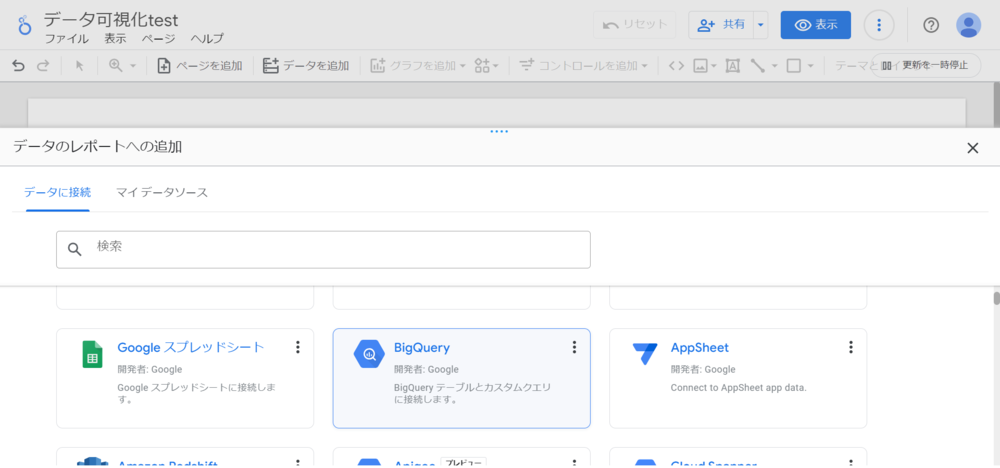Open the ファイル menu
1000x468 pixels.
[x=67, y=39]
